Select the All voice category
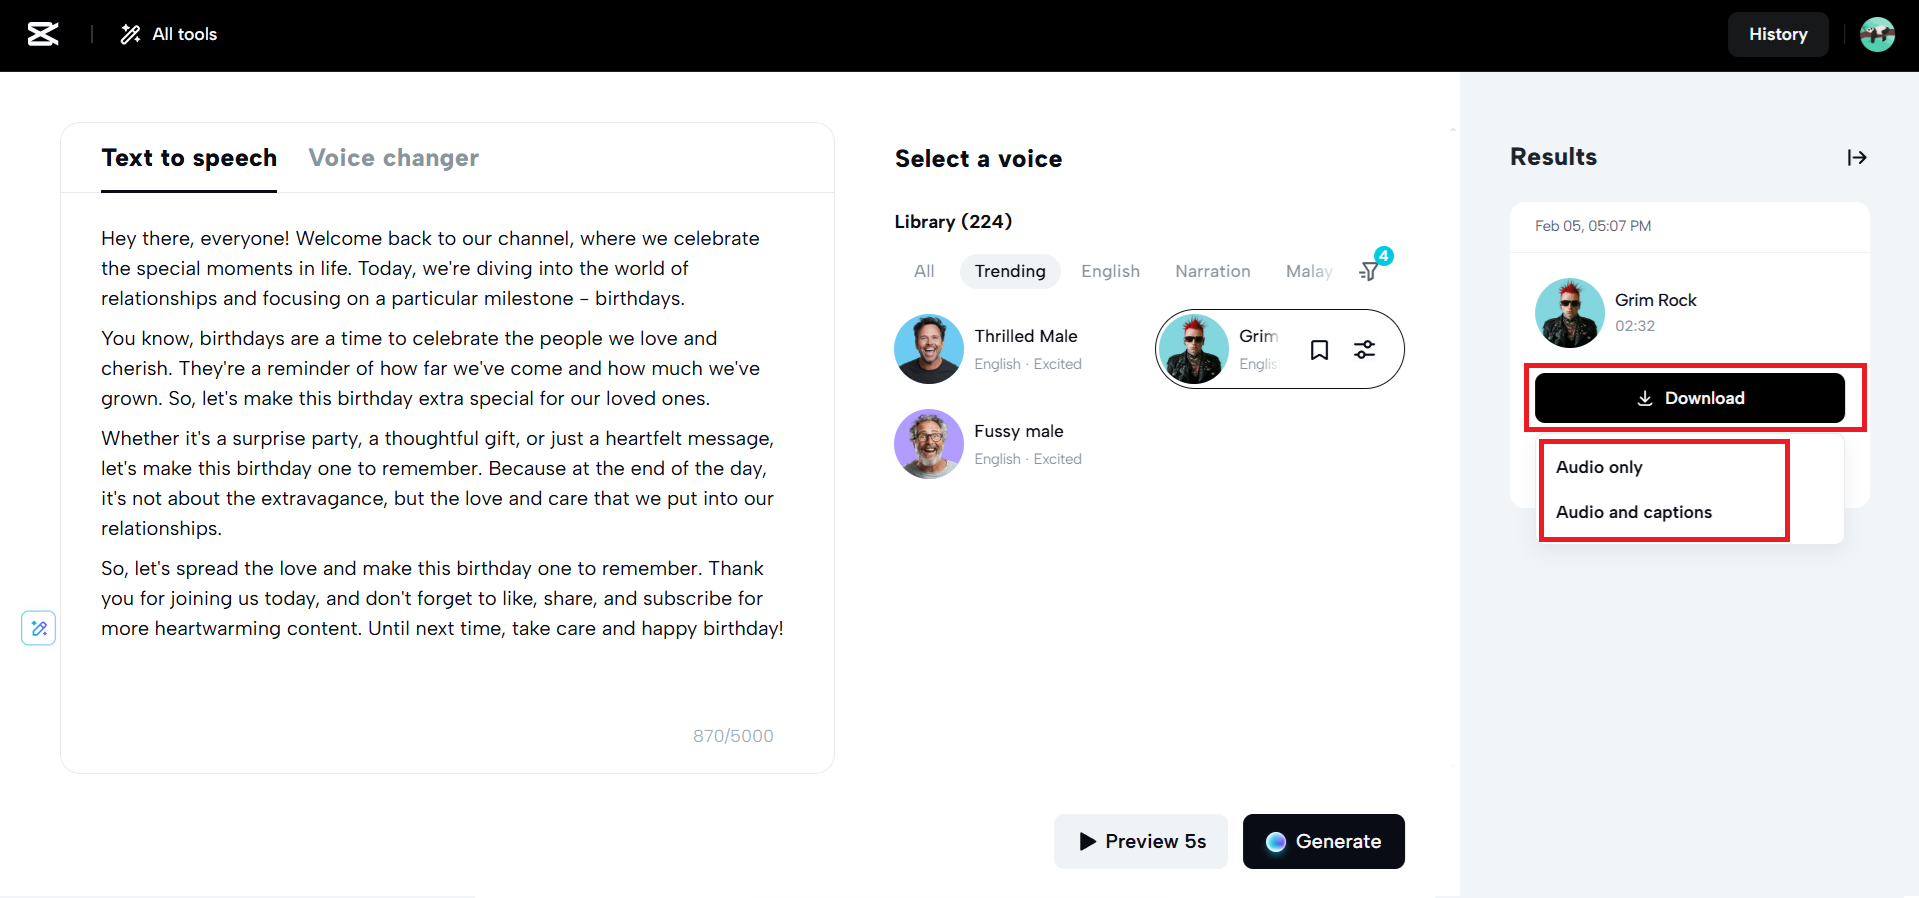 (x=924, y=271)
